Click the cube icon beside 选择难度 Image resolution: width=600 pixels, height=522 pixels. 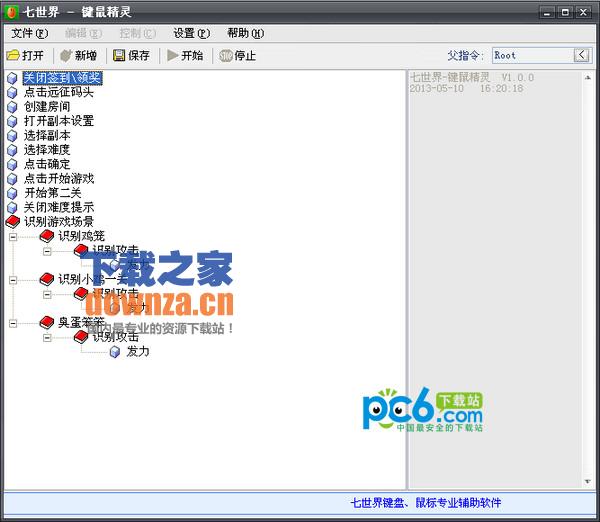click(12, 150)
